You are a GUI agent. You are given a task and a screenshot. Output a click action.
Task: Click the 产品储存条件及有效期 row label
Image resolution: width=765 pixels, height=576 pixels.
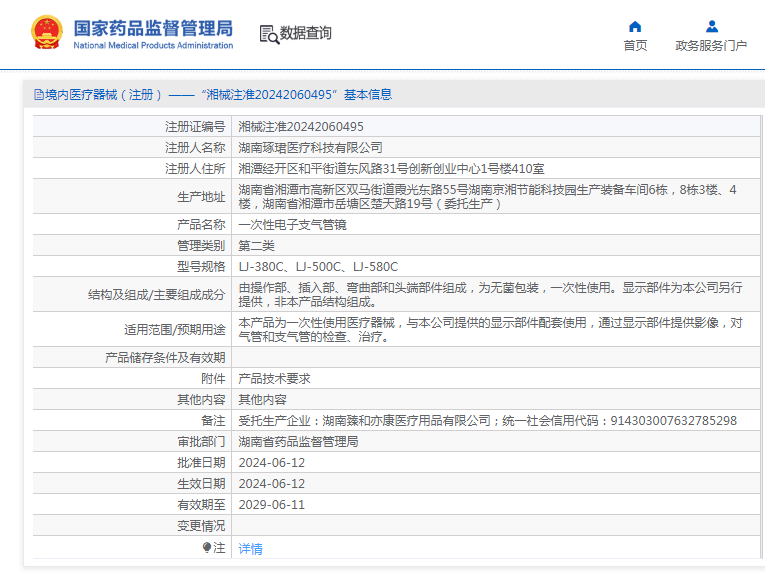pyautogui.click(x=165, y=358)
